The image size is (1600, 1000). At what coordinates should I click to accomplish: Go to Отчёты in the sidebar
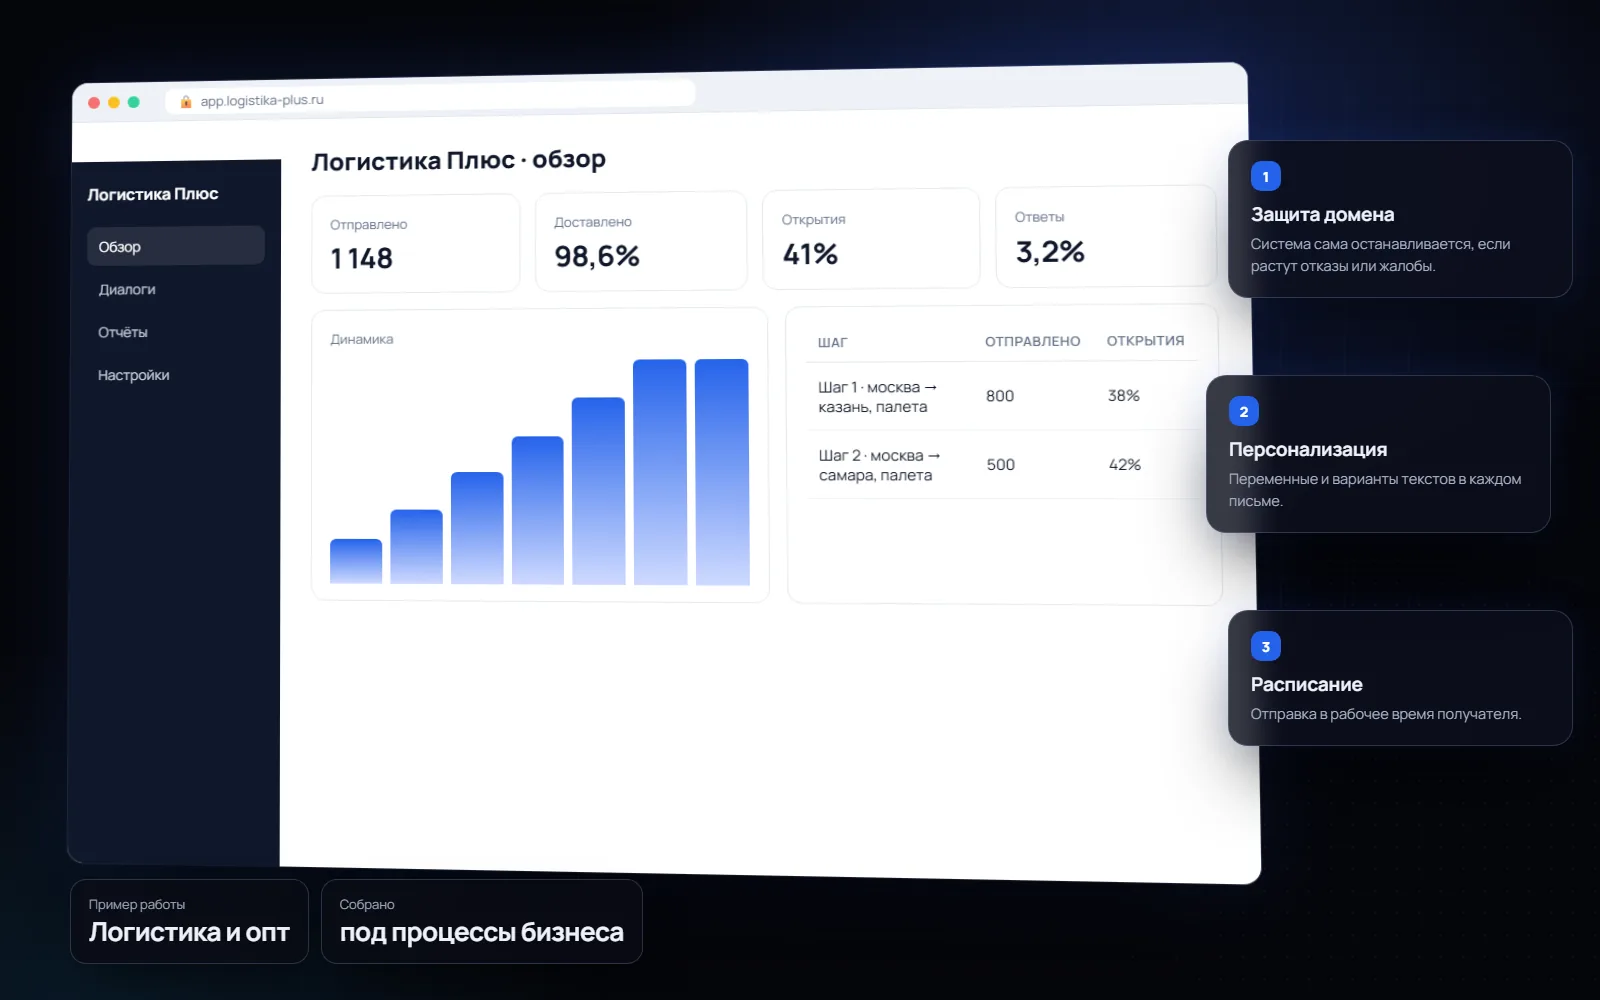tap(123, 332)
